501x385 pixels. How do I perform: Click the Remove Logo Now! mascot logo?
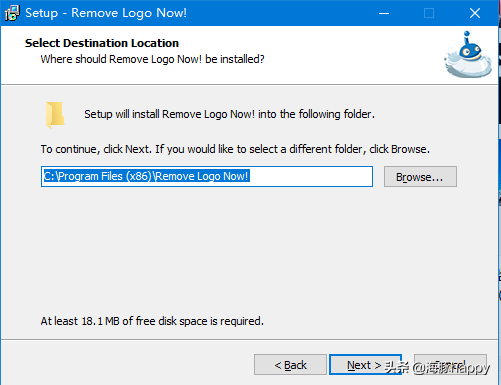click(x=468, y=55)
